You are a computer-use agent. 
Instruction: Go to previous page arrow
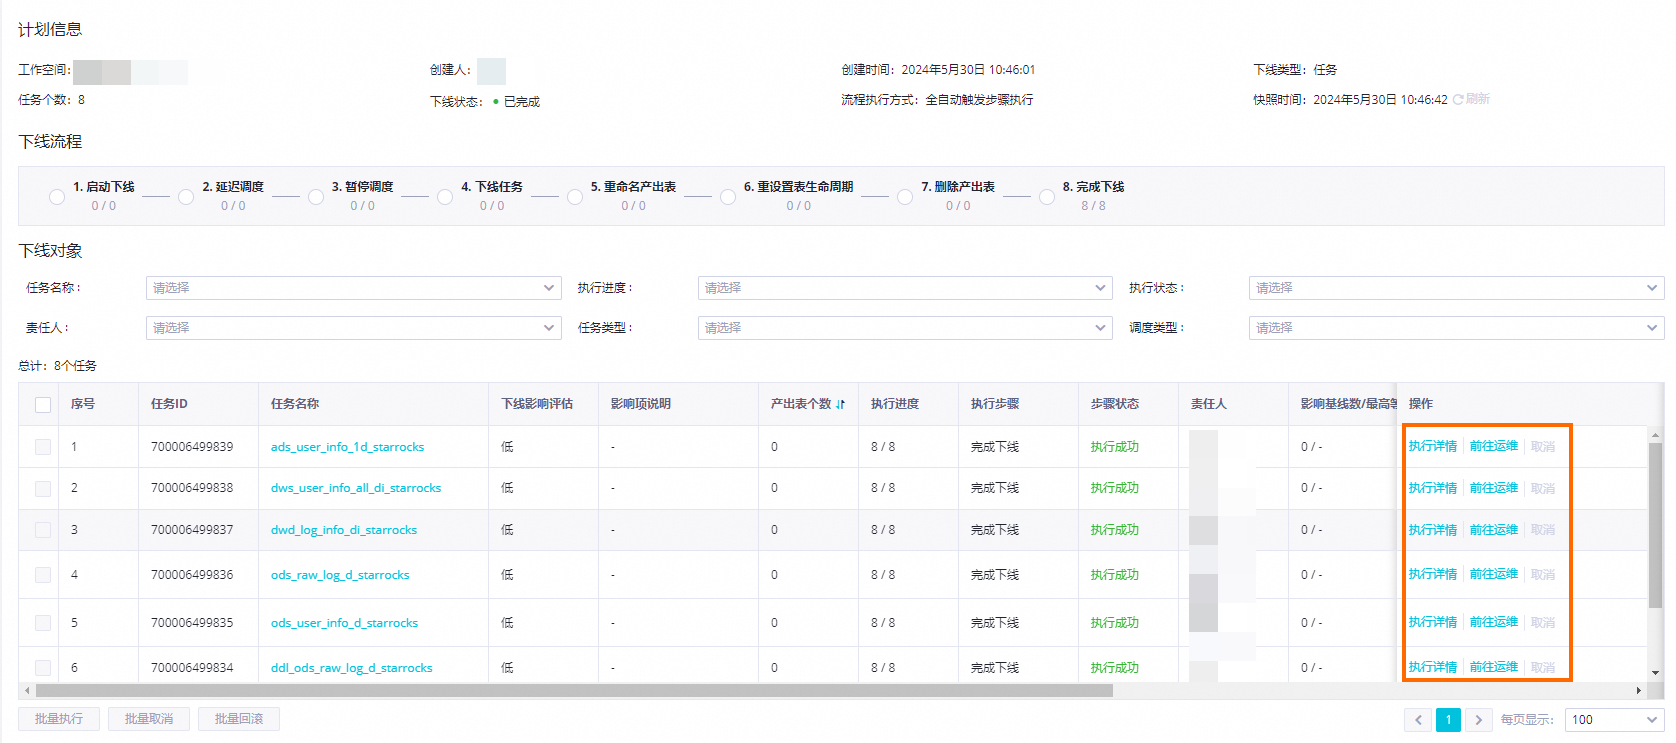[1418, 719]
